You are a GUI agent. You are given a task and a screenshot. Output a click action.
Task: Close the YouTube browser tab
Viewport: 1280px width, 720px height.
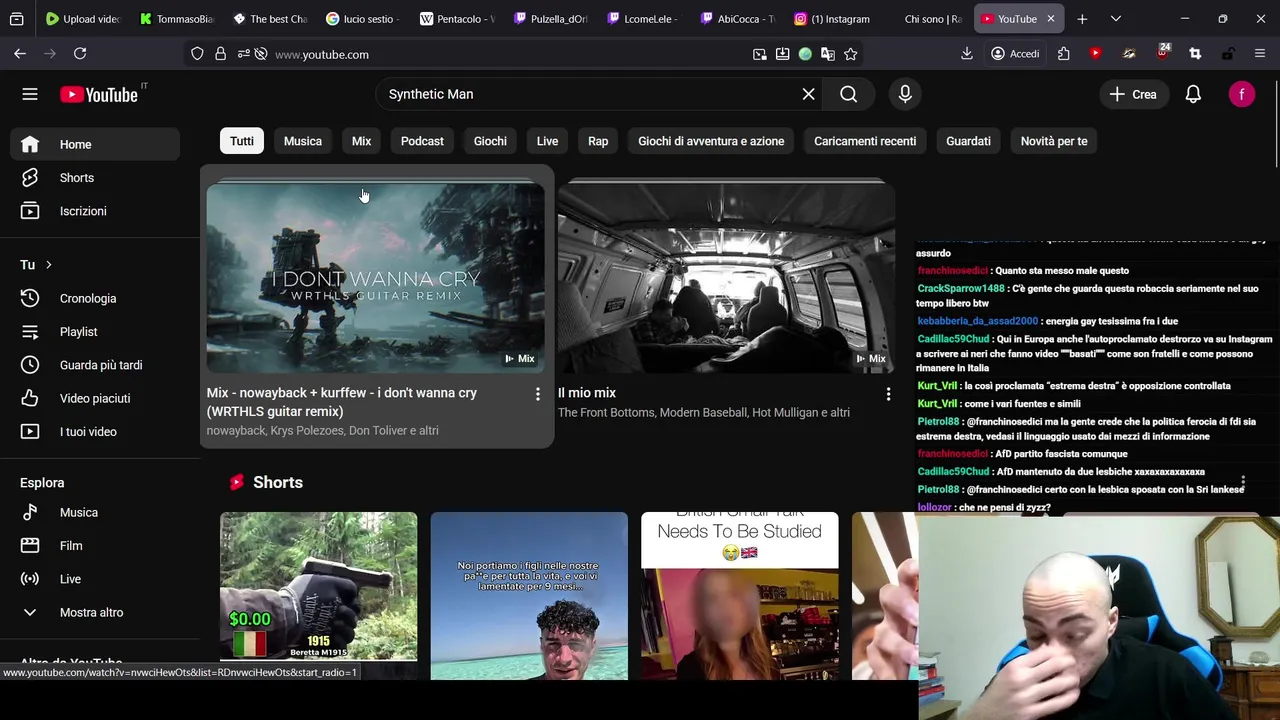pos(1051,19)
